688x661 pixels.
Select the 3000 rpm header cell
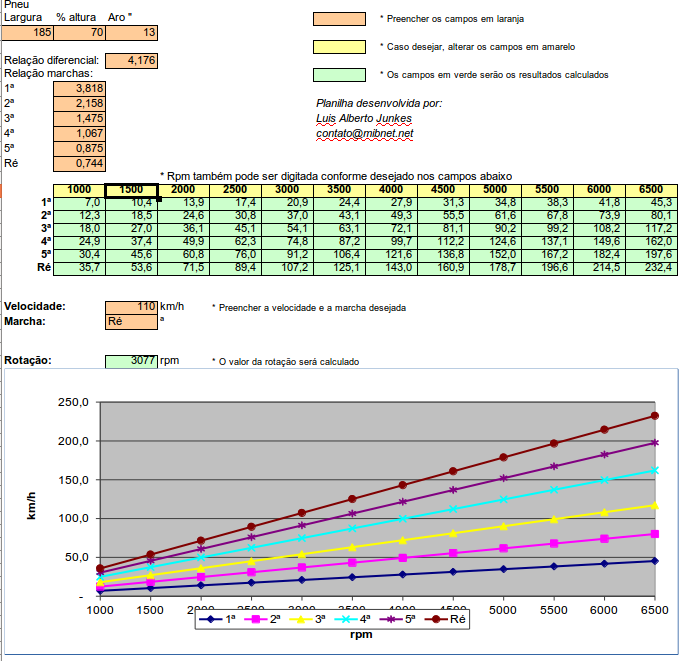[287, 190]
